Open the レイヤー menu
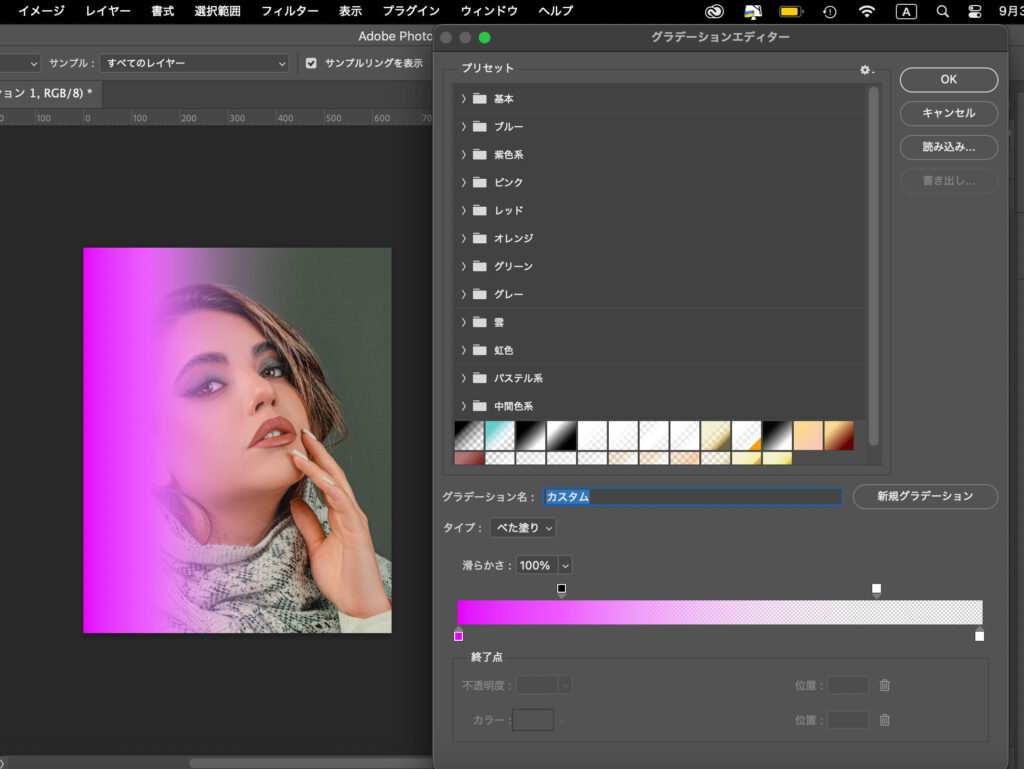Viewport: 1024px width, 769px height. coord(108,11)
